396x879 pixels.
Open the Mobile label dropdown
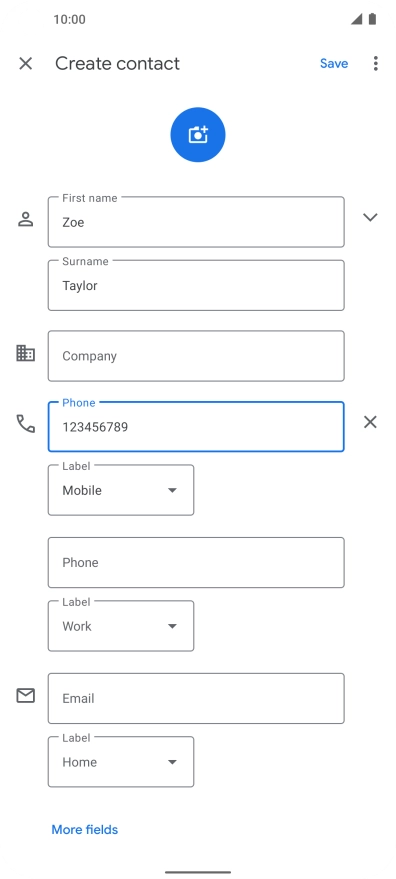tap(121, 490)
